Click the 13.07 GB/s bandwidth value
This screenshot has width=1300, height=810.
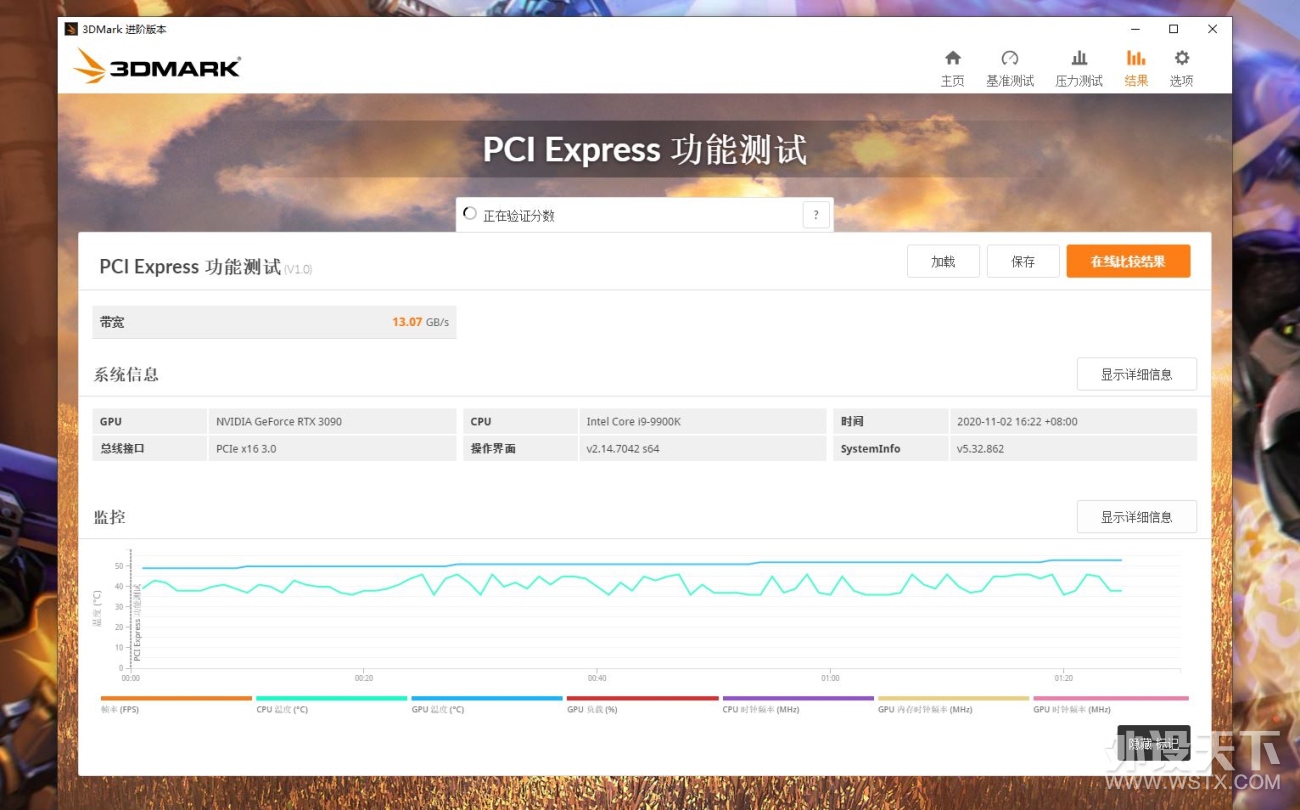(420, 322)
